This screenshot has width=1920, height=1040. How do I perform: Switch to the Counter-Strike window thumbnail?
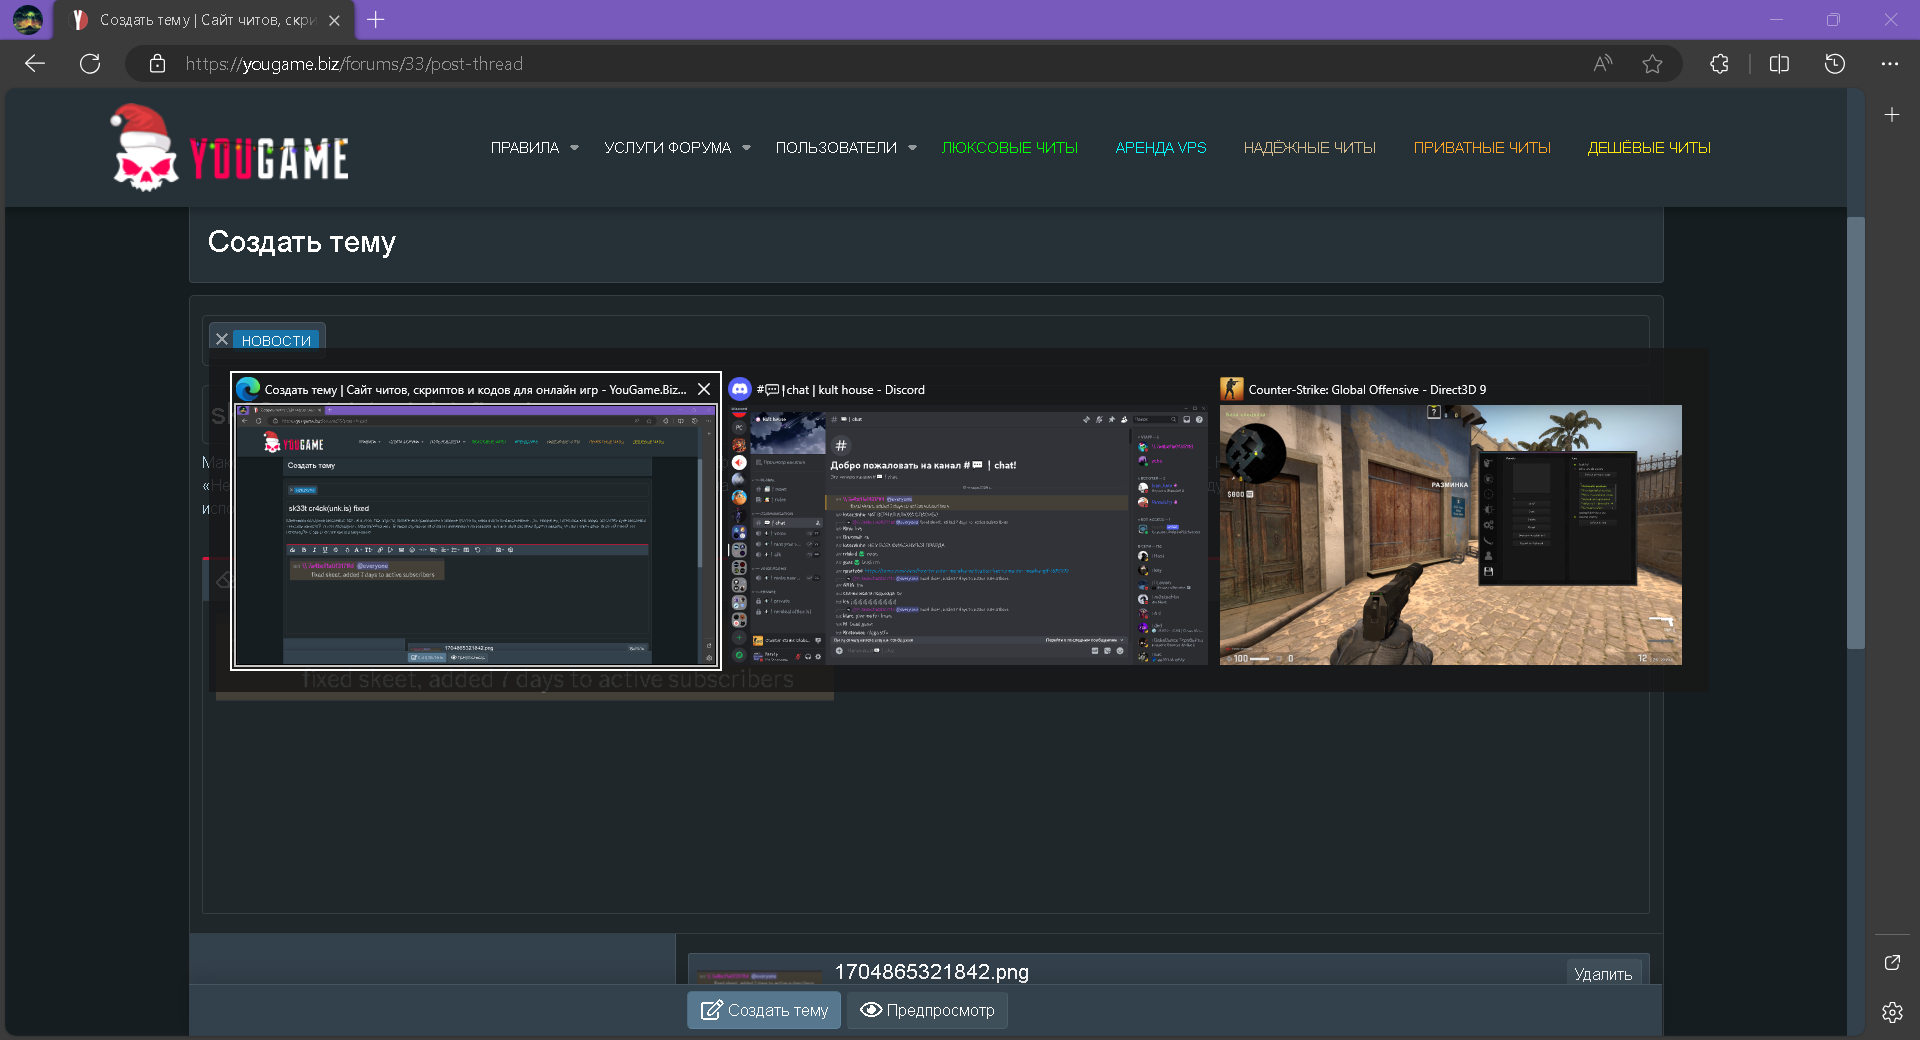point(1450,535)
